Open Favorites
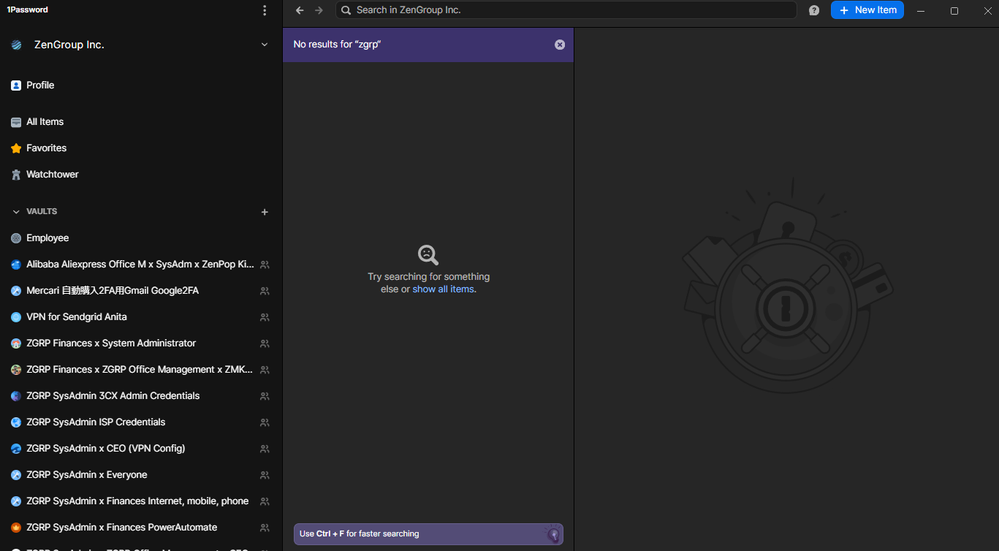Image resolution: width=999 pixels, height=551 pixels. tap(46, 148)
